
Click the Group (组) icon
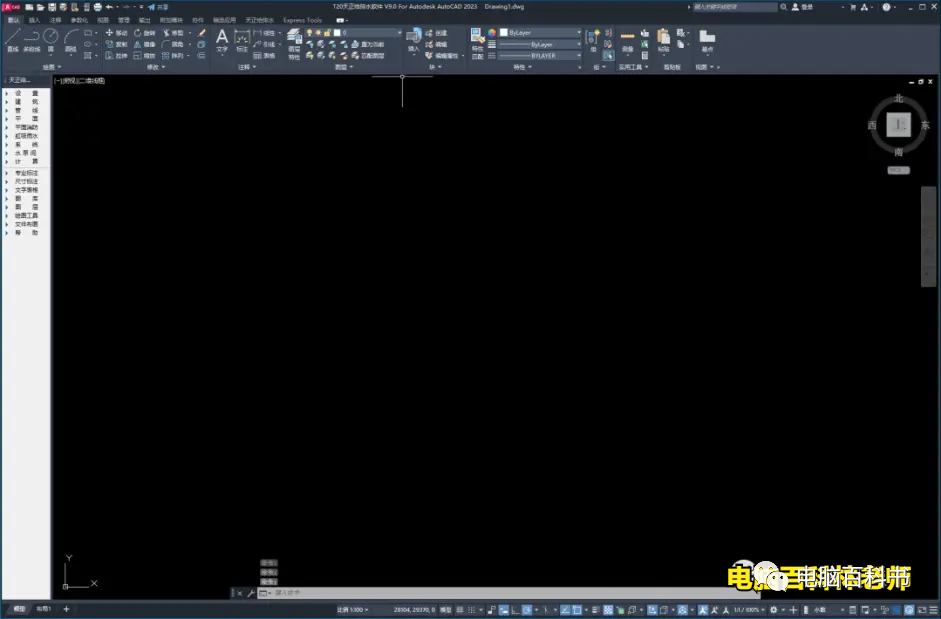pos(593,40)
